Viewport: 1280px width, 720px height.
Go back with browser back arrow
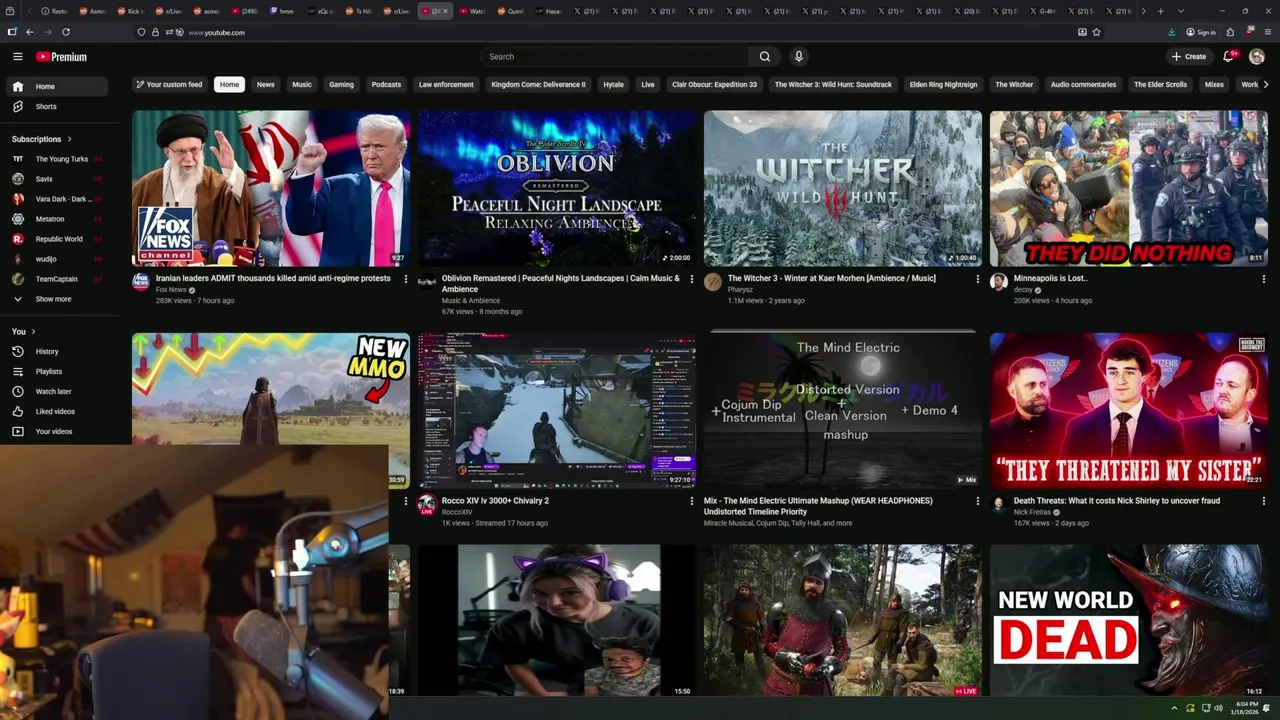tap(29, 32)
